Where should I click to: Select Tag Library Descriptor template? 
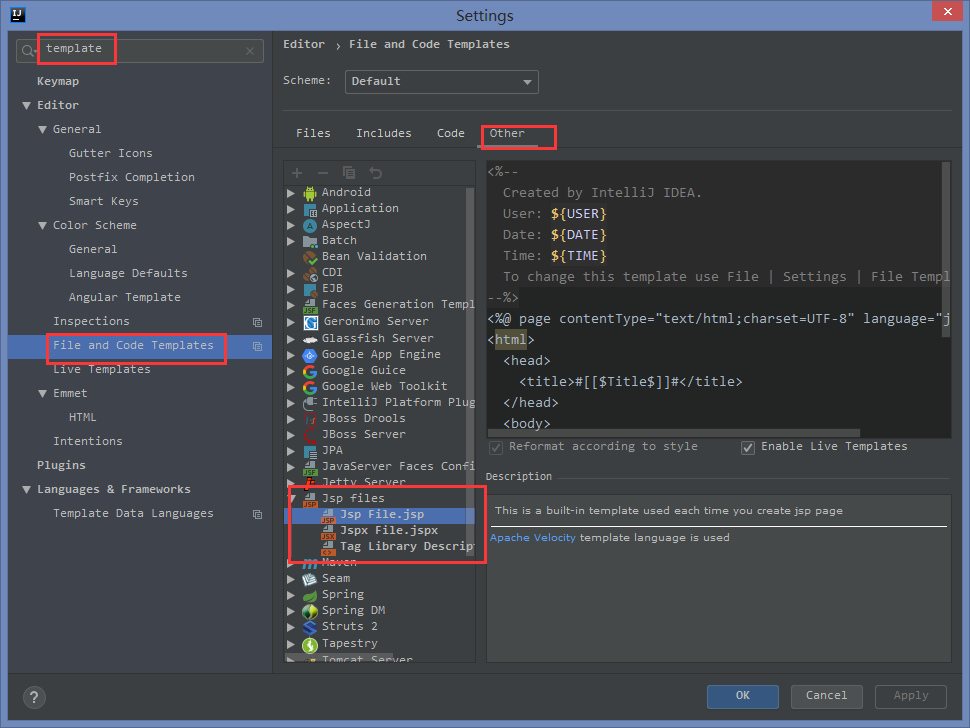click(406, 547)
